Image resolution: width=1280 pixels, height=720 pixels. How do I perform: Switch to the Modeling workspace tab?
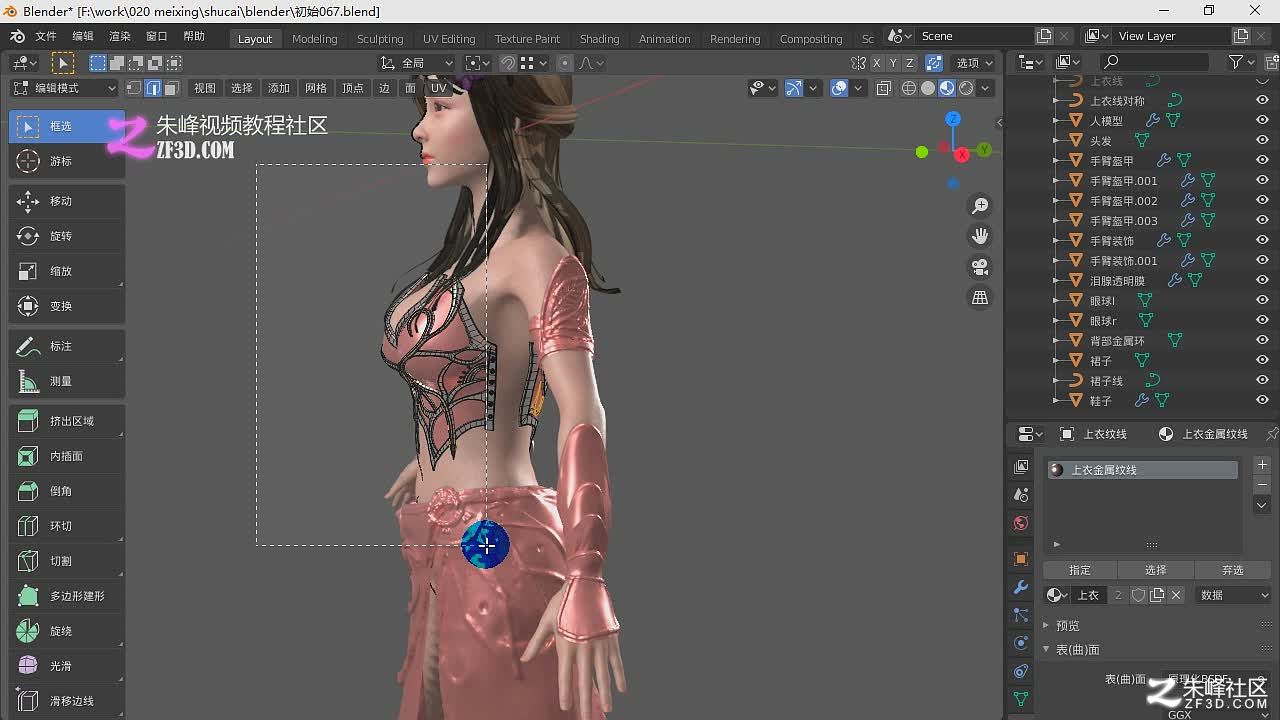315,39
